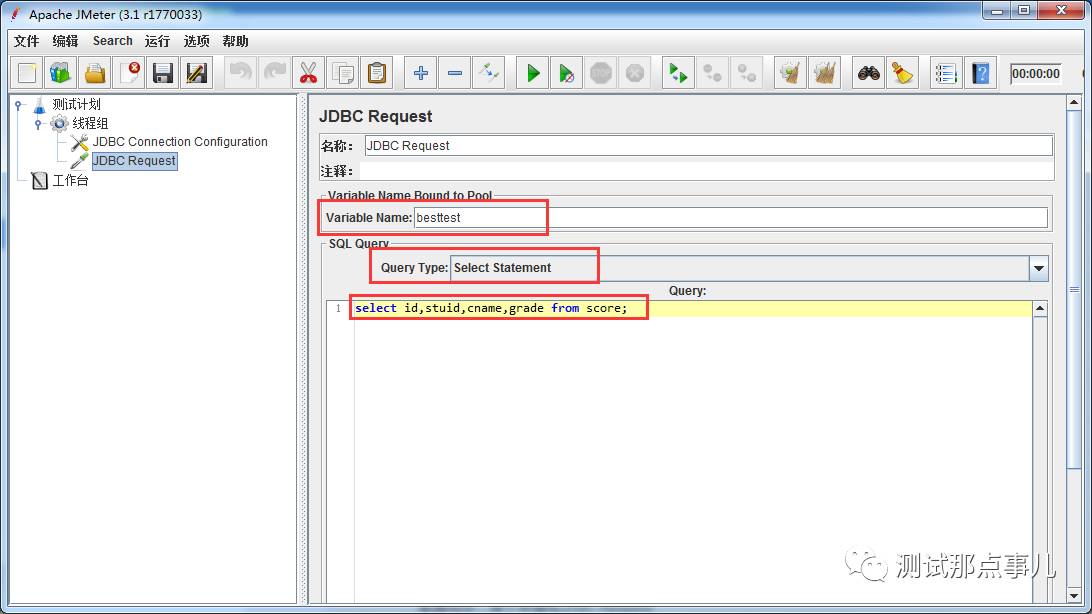This screenshot has width=1092, height=614.
Task: Click the Reset search icon
Action: coord(903,72)
